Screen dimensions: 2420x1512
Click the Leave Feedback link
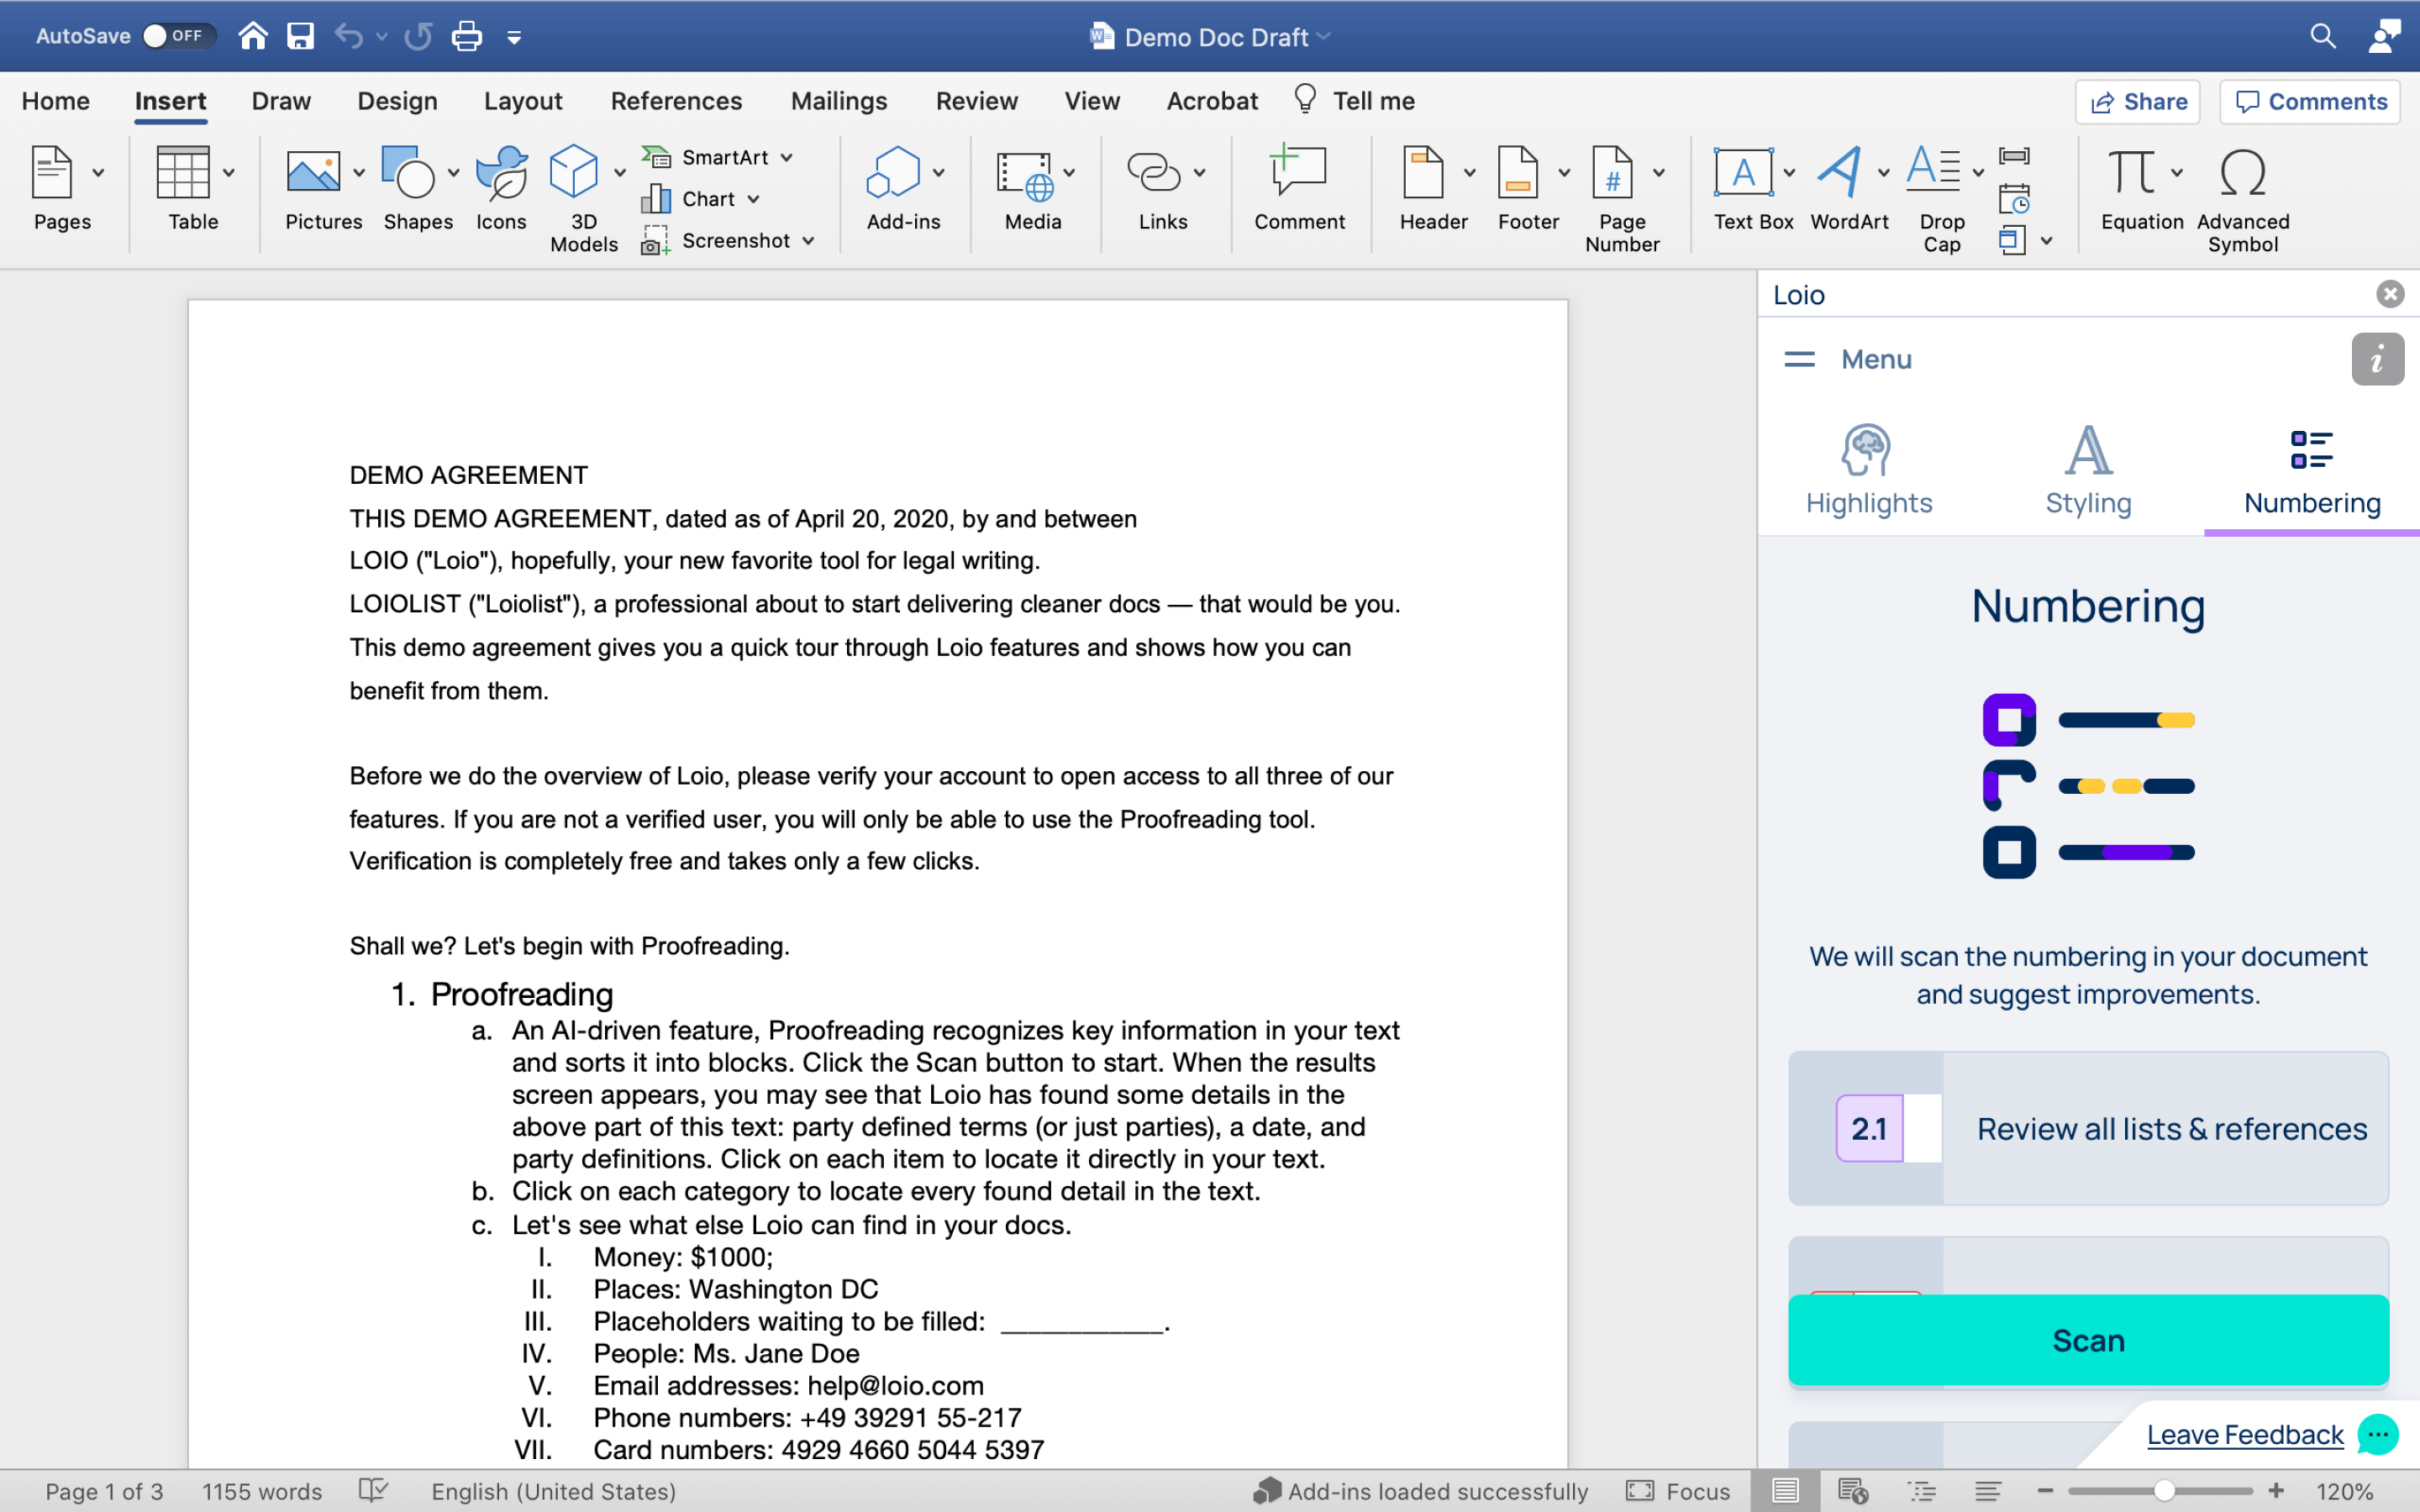(x=2244, y=1435)
